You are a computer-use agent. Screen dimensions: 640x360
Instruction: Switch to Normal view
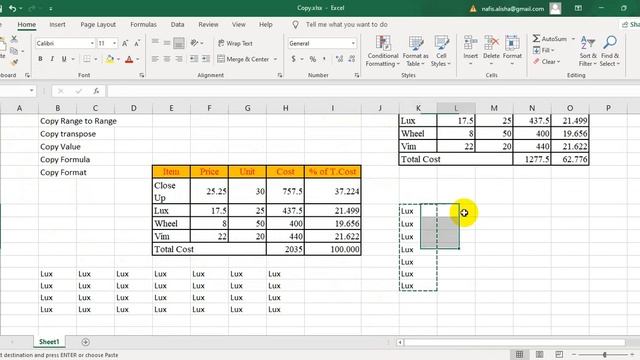pyautogui.click(x=519, y=354)
